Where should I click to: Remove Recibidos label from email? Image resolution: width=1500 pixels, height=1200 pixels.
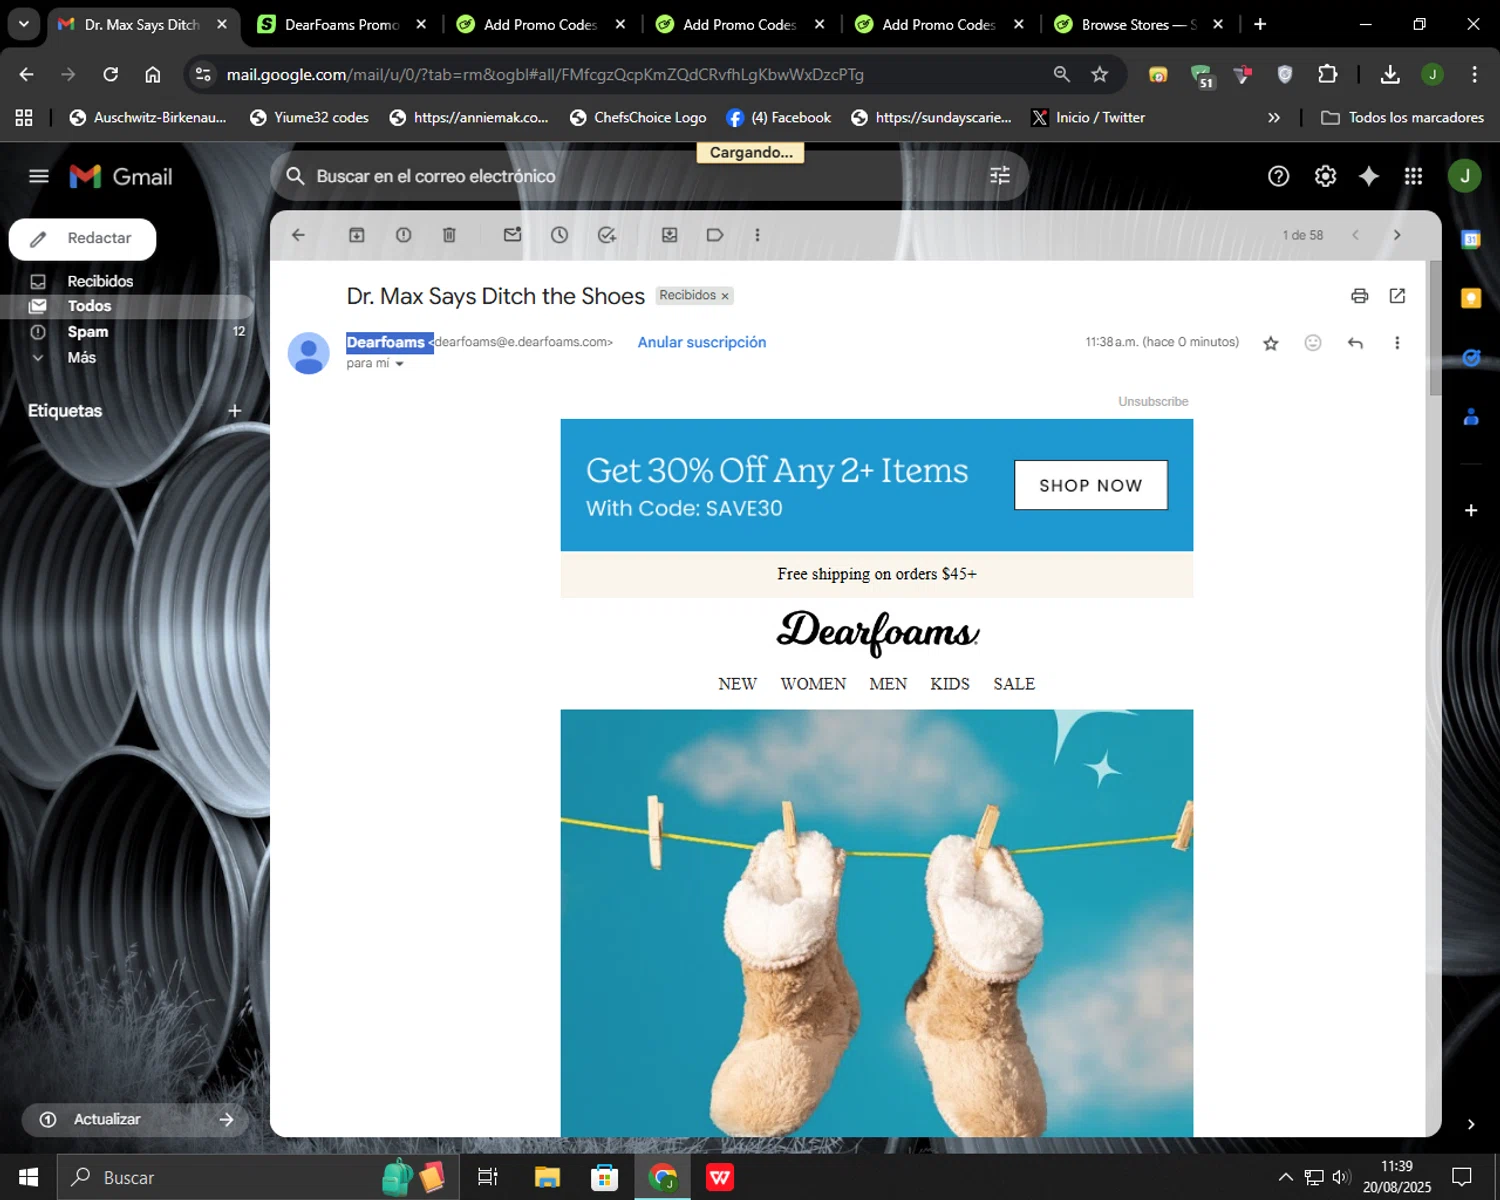tap(725, 296)
